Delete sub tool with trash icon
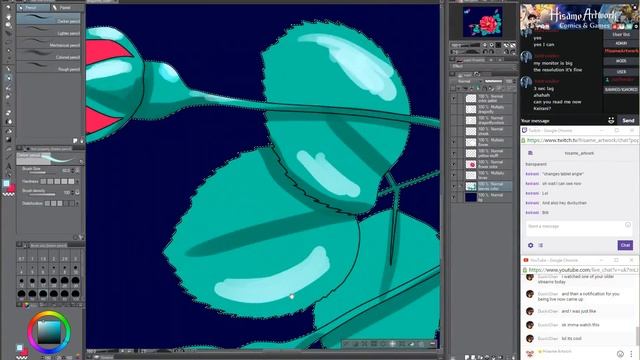Screen dimensions: 640x360 pos(82,141)
